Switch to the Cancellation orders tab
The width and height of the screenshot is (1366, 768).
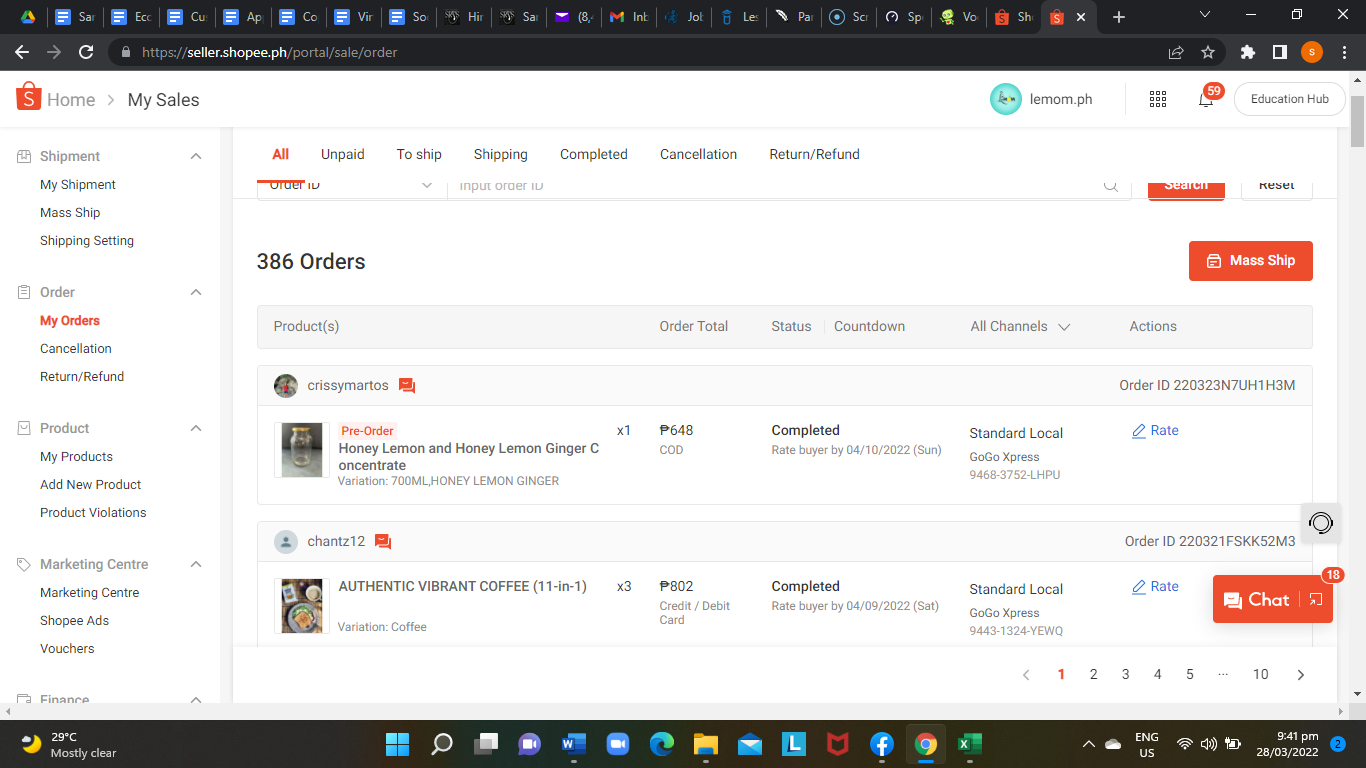click(x=698, y=154)
